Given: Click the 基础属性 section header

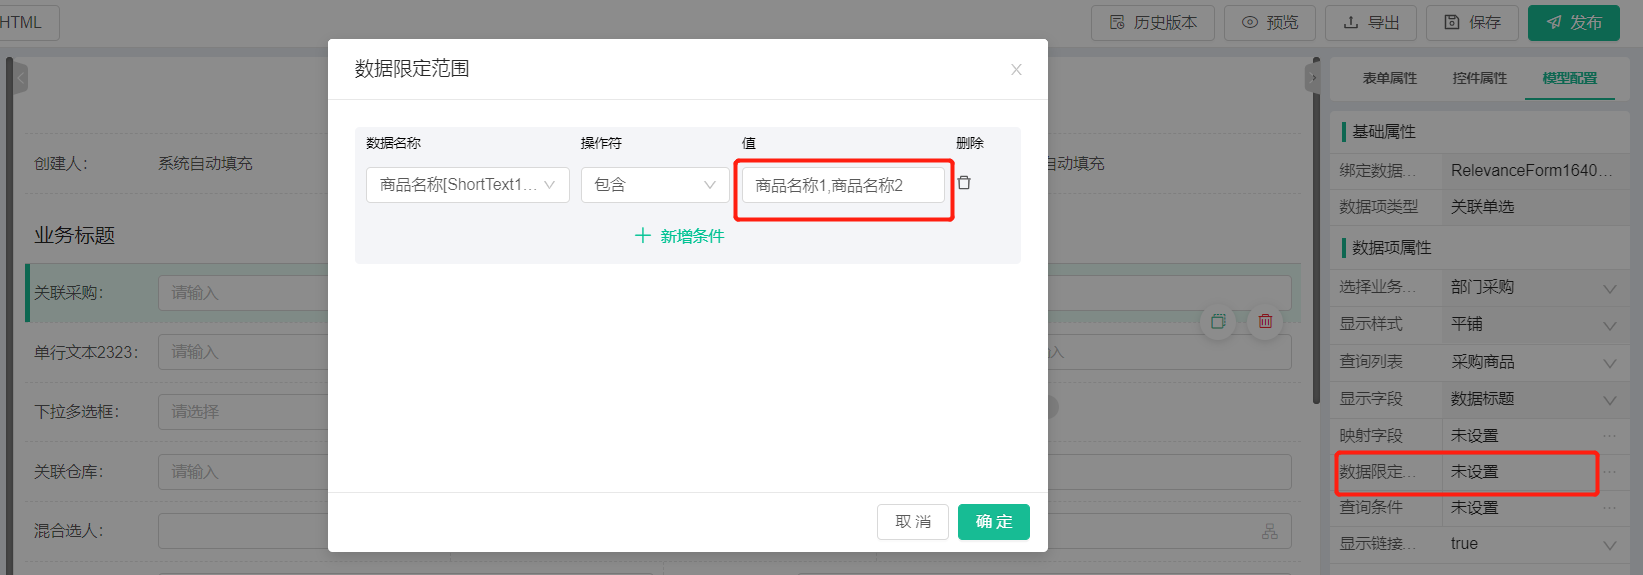Looking at the screenshot, I should [x=1383, y=132].
